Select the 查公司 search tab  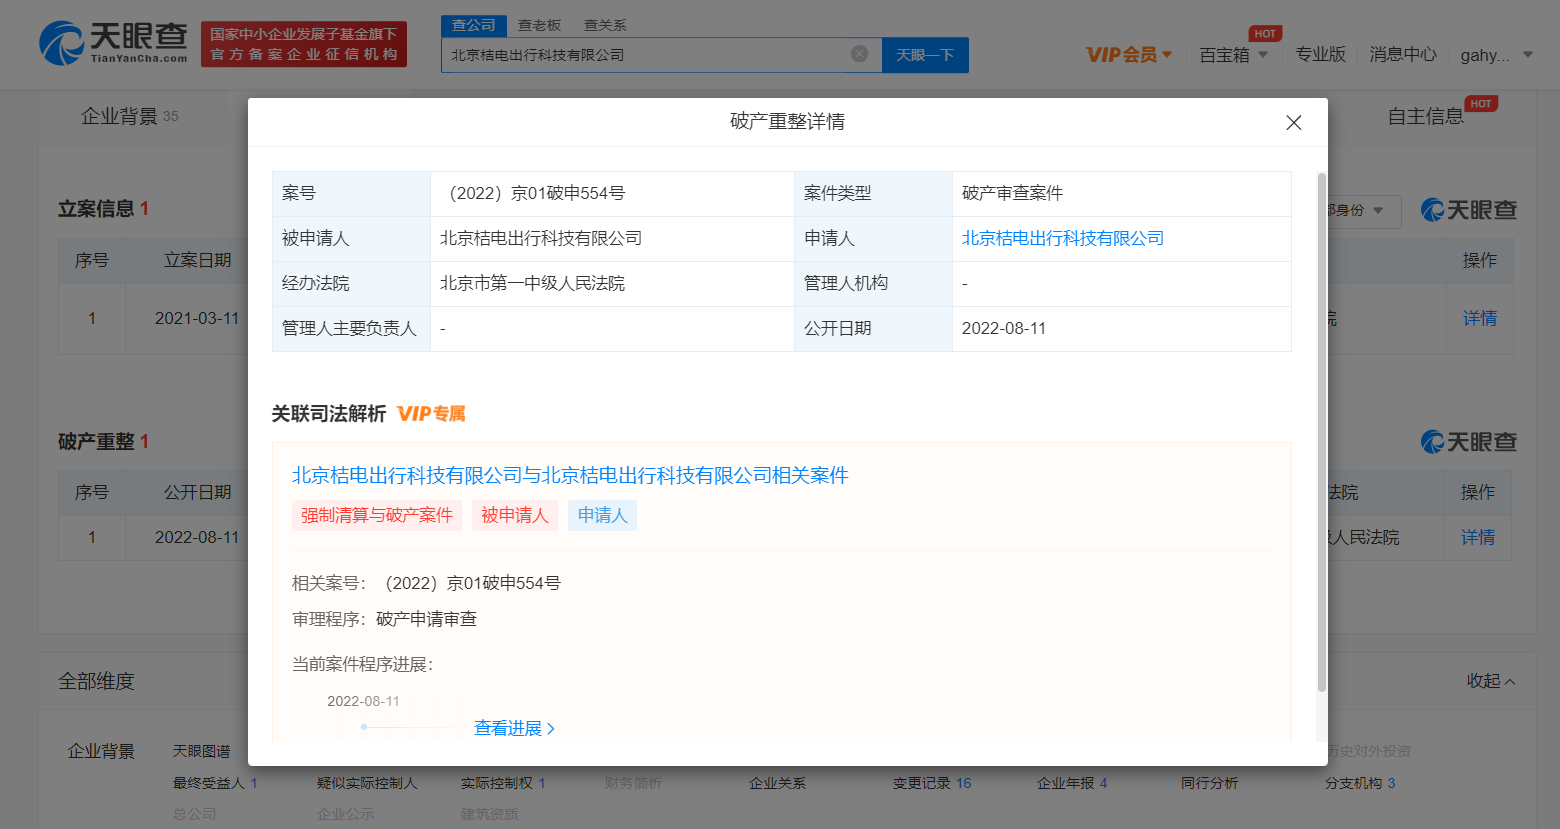473,25
